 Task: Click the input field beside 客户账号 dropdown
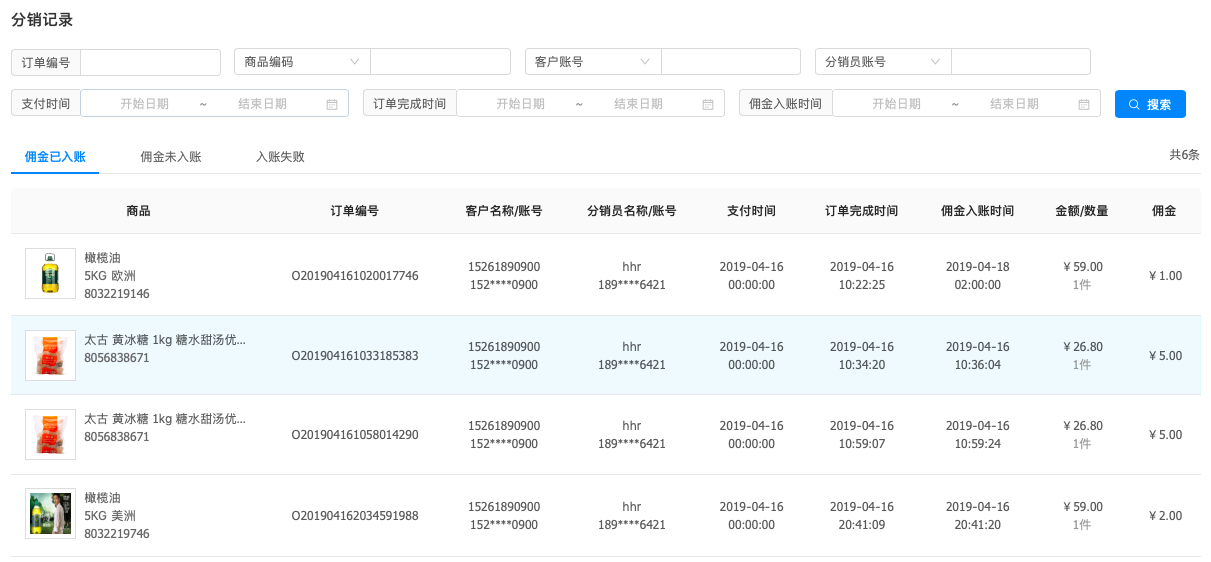point(730,62)
